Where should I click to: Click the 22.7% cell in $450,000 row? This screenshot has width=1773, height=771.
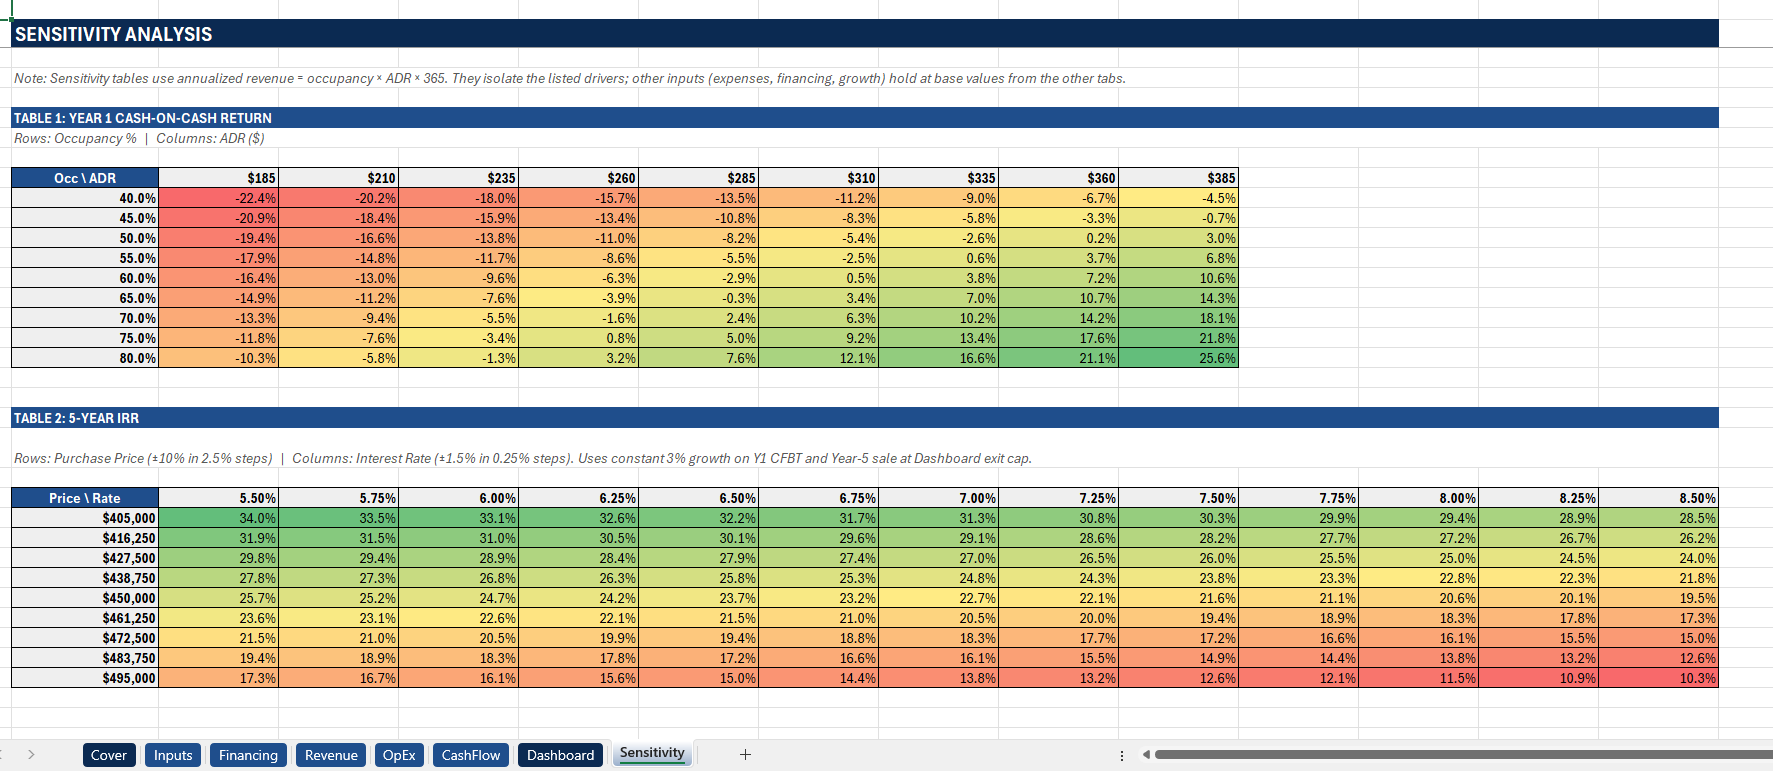tap(938, 598)
